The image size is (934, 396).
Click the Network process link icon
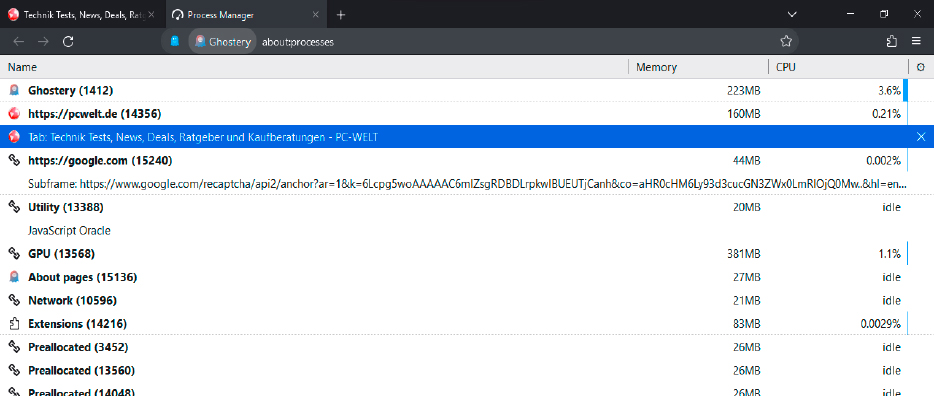pyautogui.click(x=14, y=300)
